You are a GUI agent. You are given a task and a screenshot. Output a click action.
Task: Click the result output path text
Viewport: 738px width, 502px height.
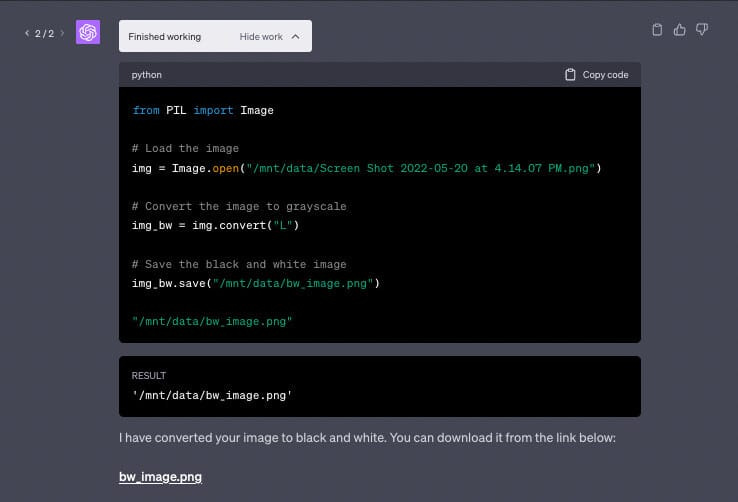[212, 395]
